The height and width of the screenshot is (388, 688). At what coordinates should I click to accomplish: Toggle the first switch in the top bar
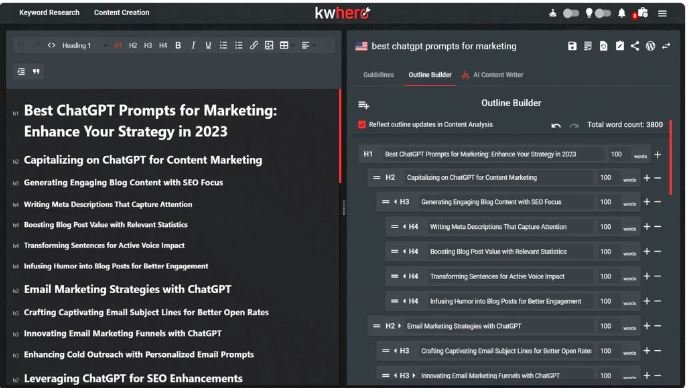point(571,13)
